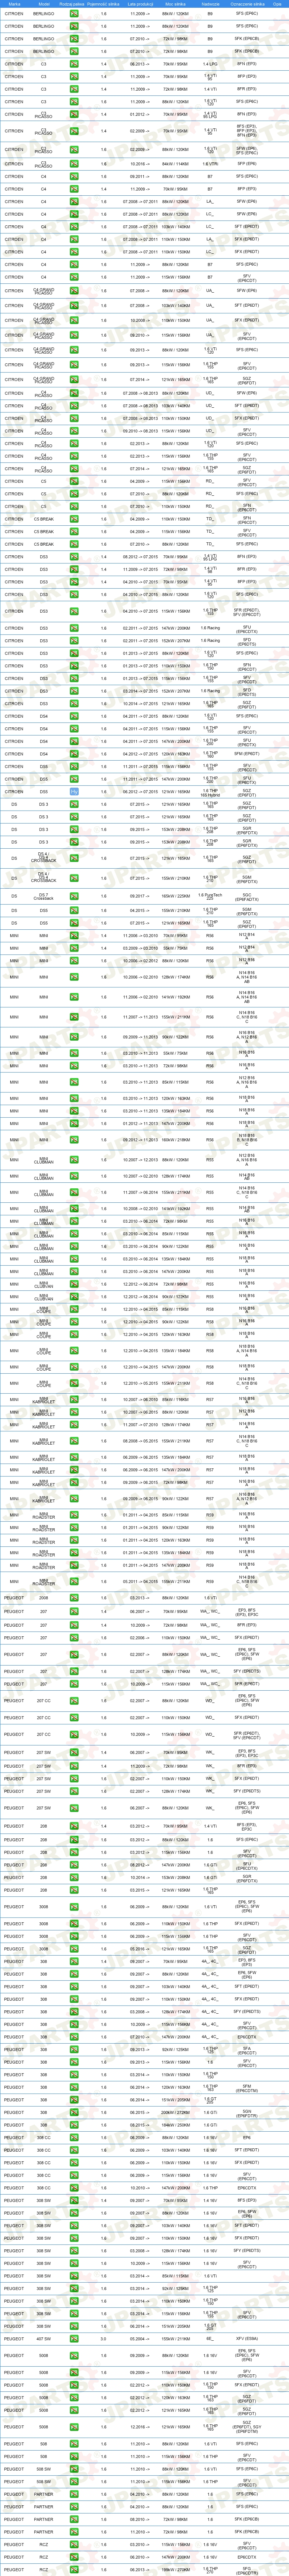Screen dimensions: 289x2576
Task: Click the Nadwozie column header
Action: click(x=210, y=4)
